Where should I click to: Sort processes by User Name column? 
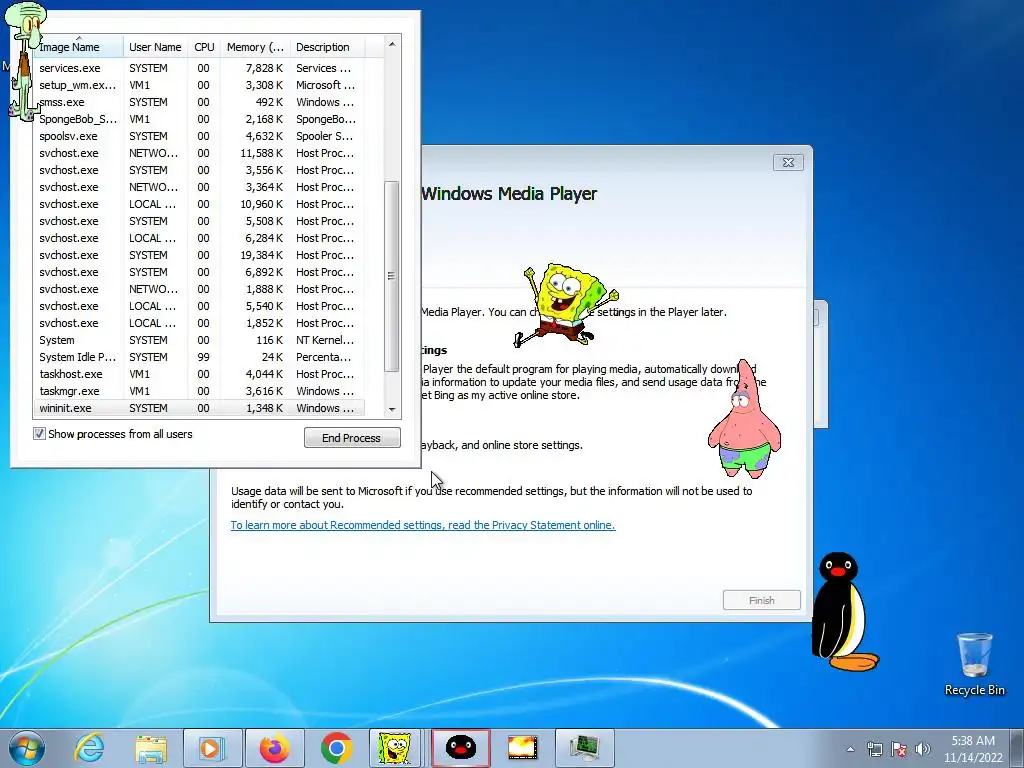coord(155,47)
